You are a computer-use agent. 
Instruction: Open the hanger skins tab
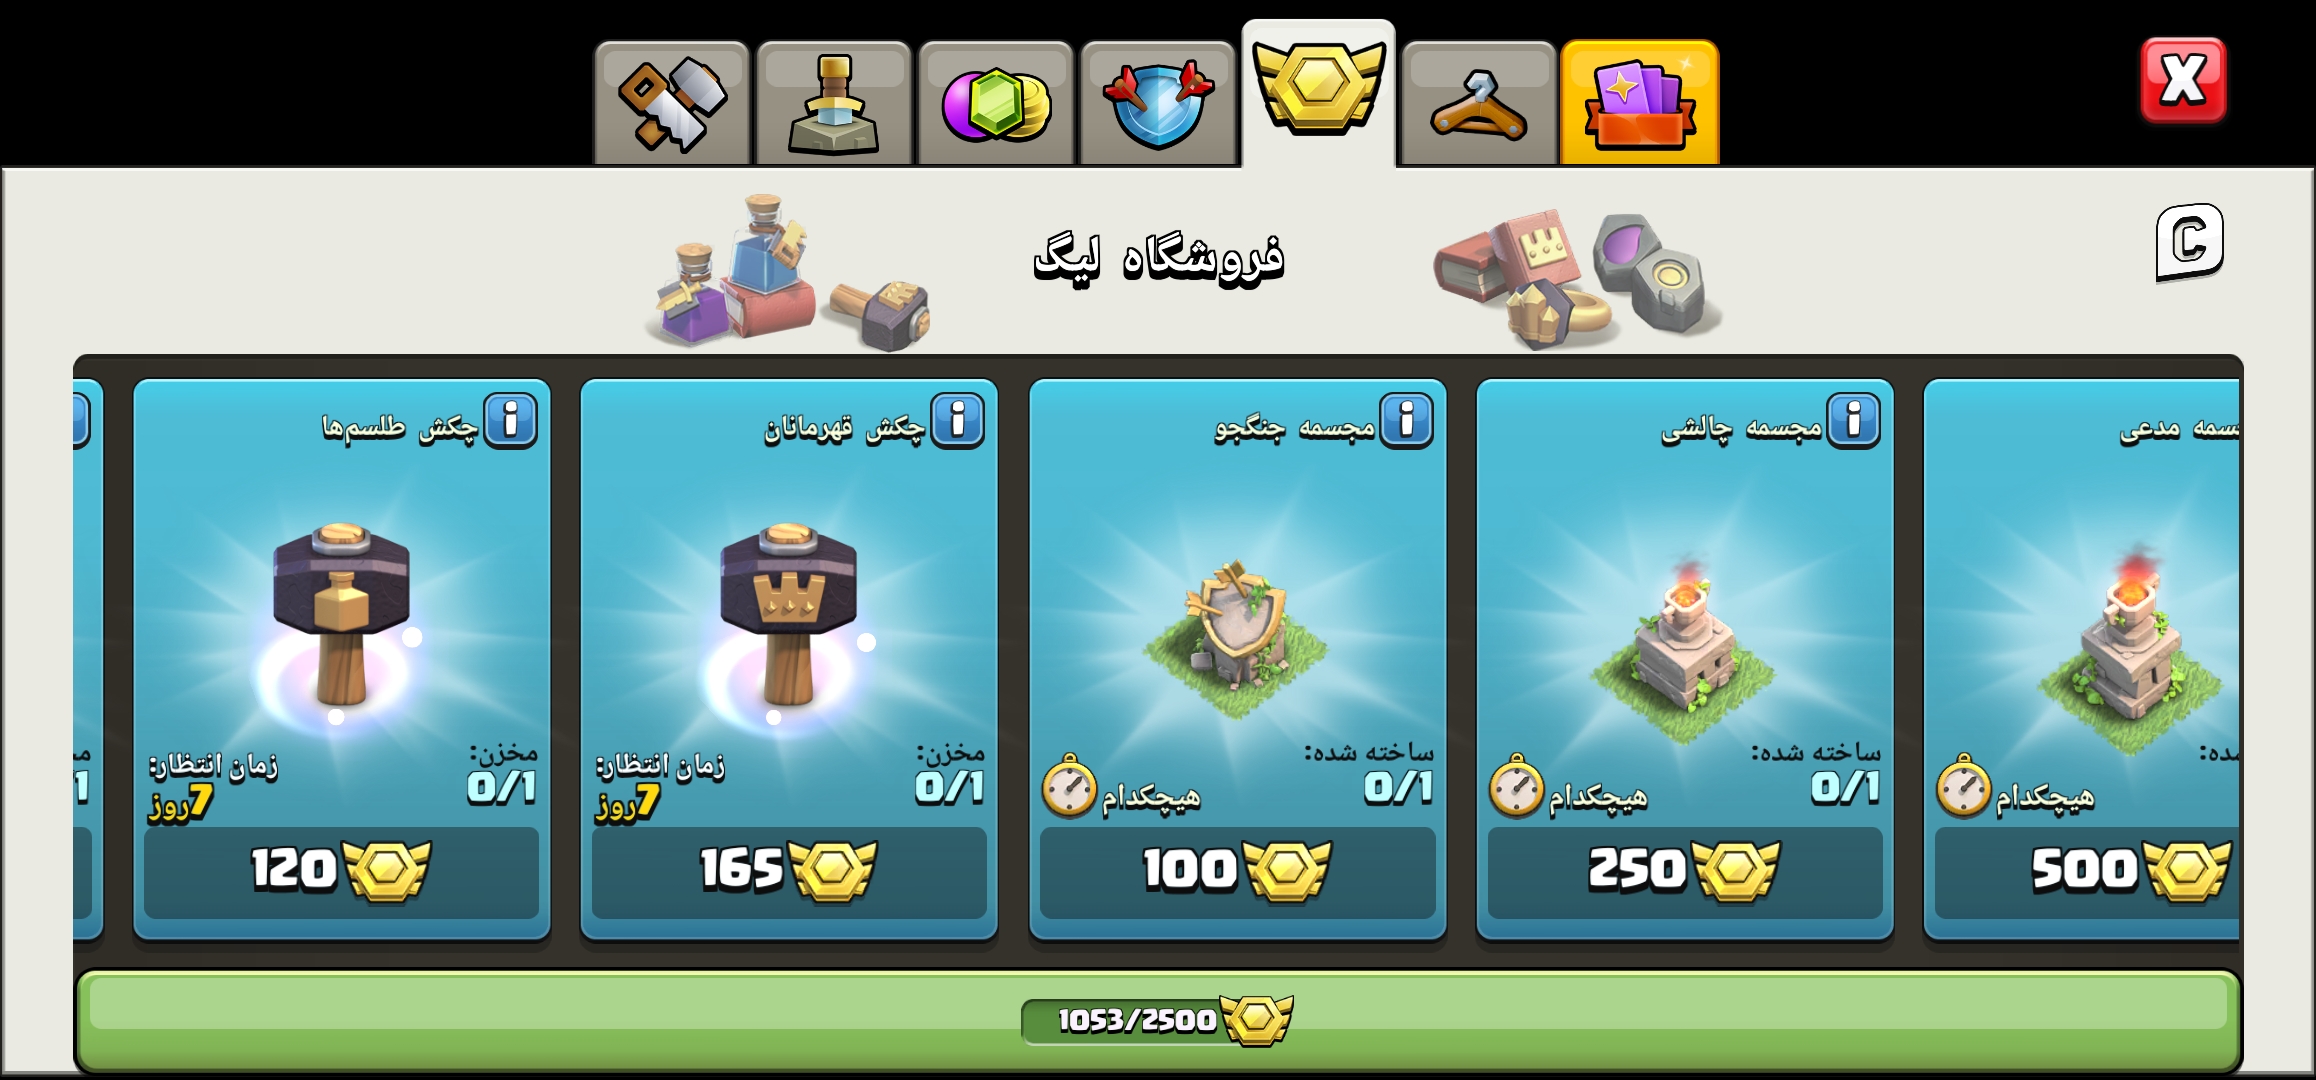click(x=1479, y=103)
